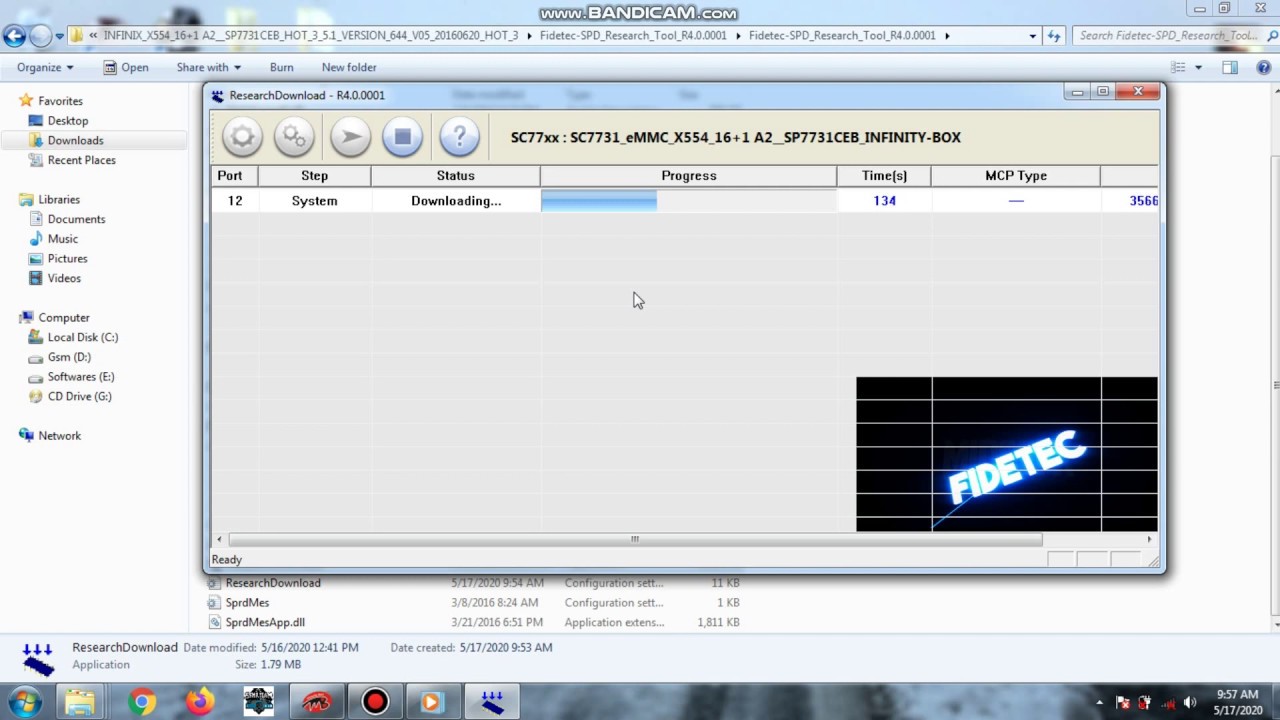Change the Explorer view icon

tap(1178, 67)
